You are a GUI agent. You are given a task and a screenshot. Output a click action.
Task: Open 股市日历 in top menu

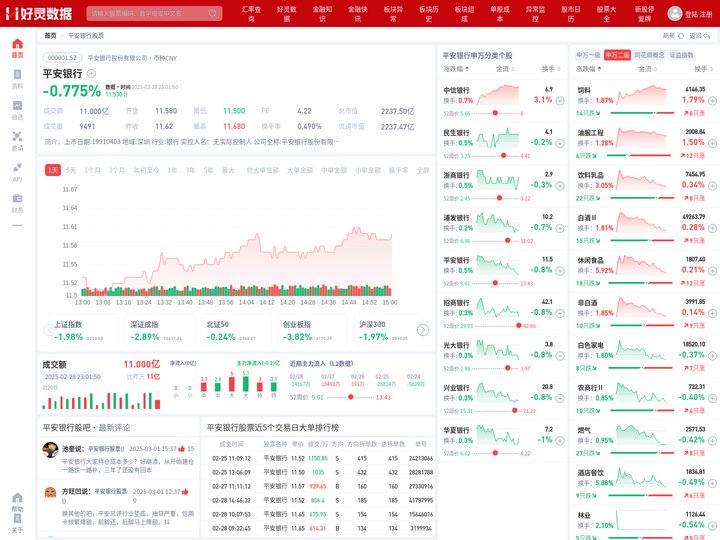(x=571, y=14)
